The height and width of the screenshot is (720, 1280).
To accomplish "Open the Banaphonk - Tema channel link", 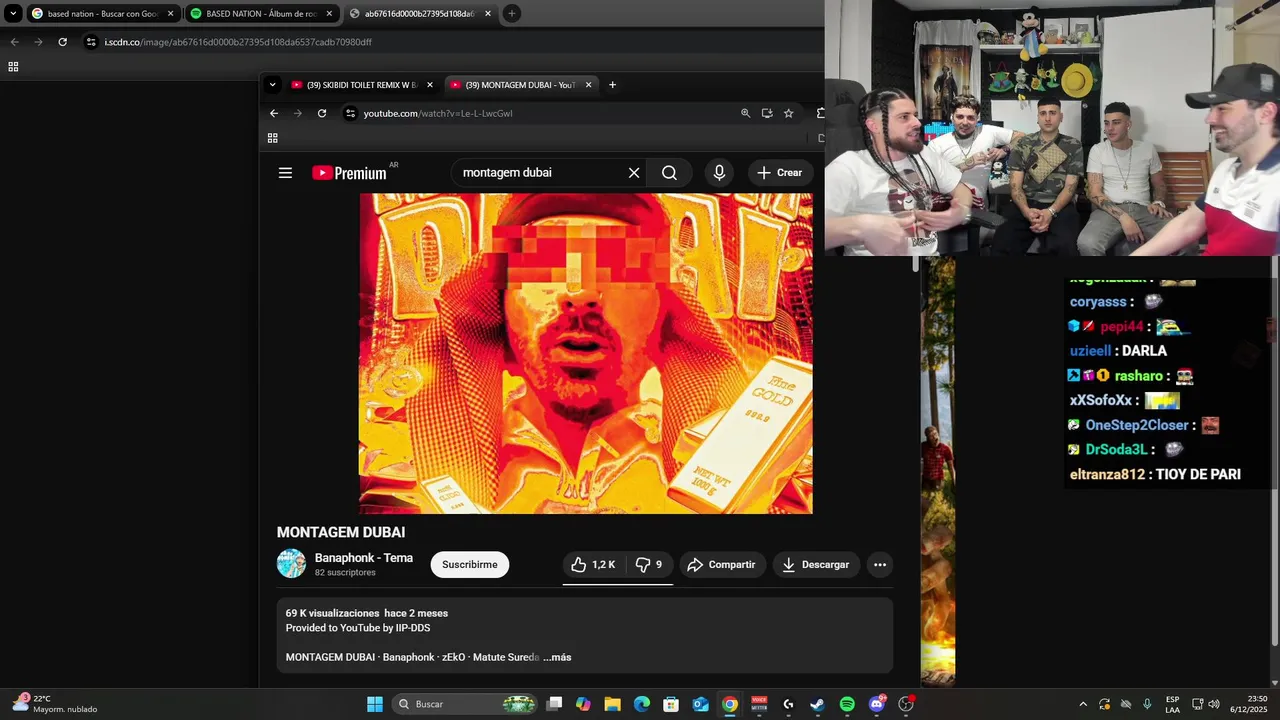I will tap(364, 558).
